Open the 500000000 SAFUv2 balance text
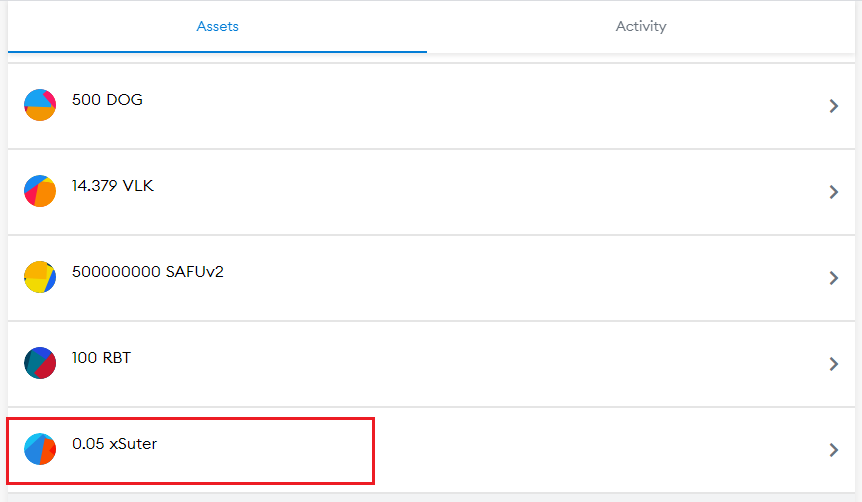The height and width of the screenshot is (502, 862). click(x=148, y=272)
